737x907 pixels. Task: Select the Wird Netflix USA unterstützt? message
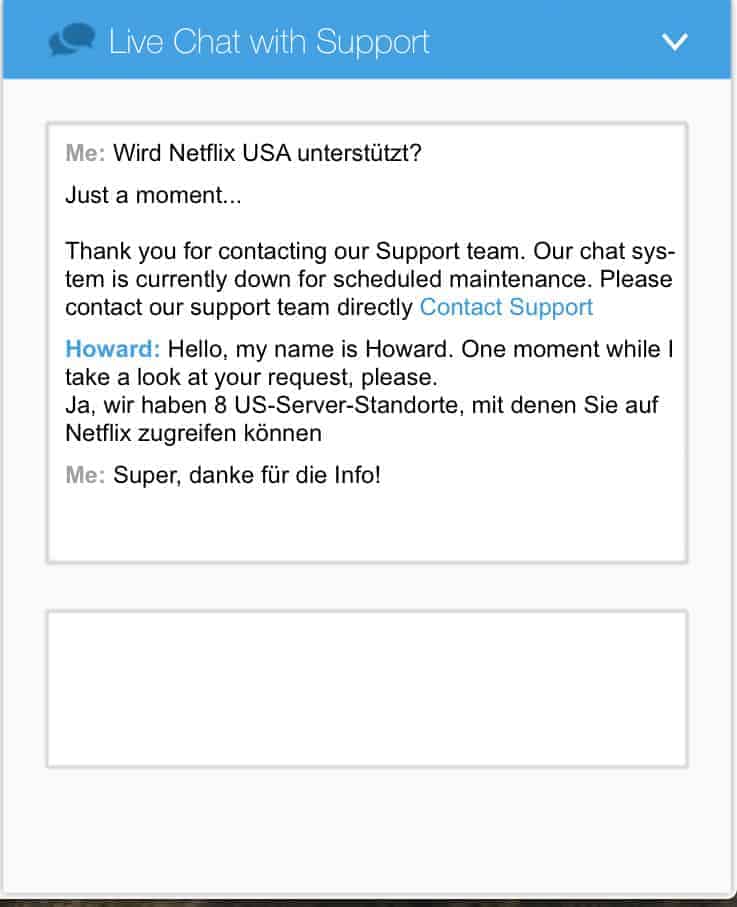tap(267, 153)
